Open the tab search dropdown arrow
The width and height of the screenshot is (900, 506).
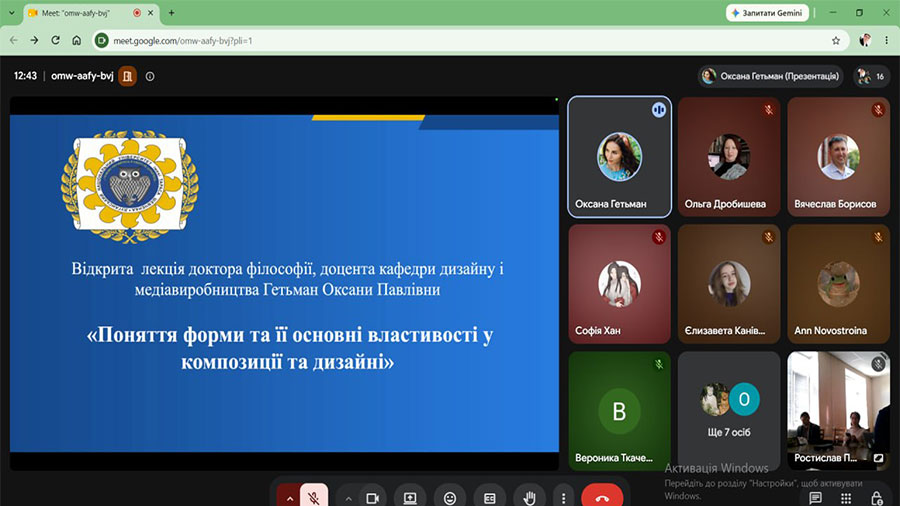tap(11, 13)
